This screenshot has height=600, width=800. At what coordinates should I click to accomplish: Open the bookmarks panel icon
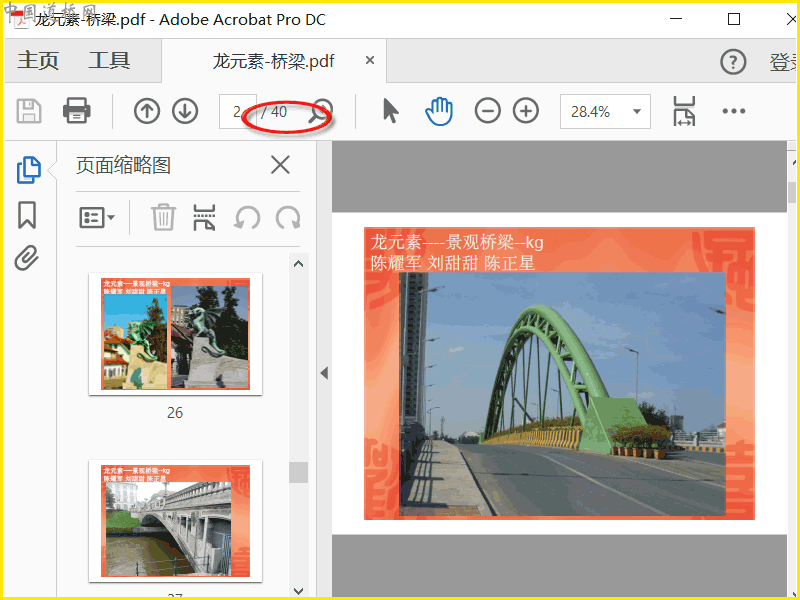point(28,215)
